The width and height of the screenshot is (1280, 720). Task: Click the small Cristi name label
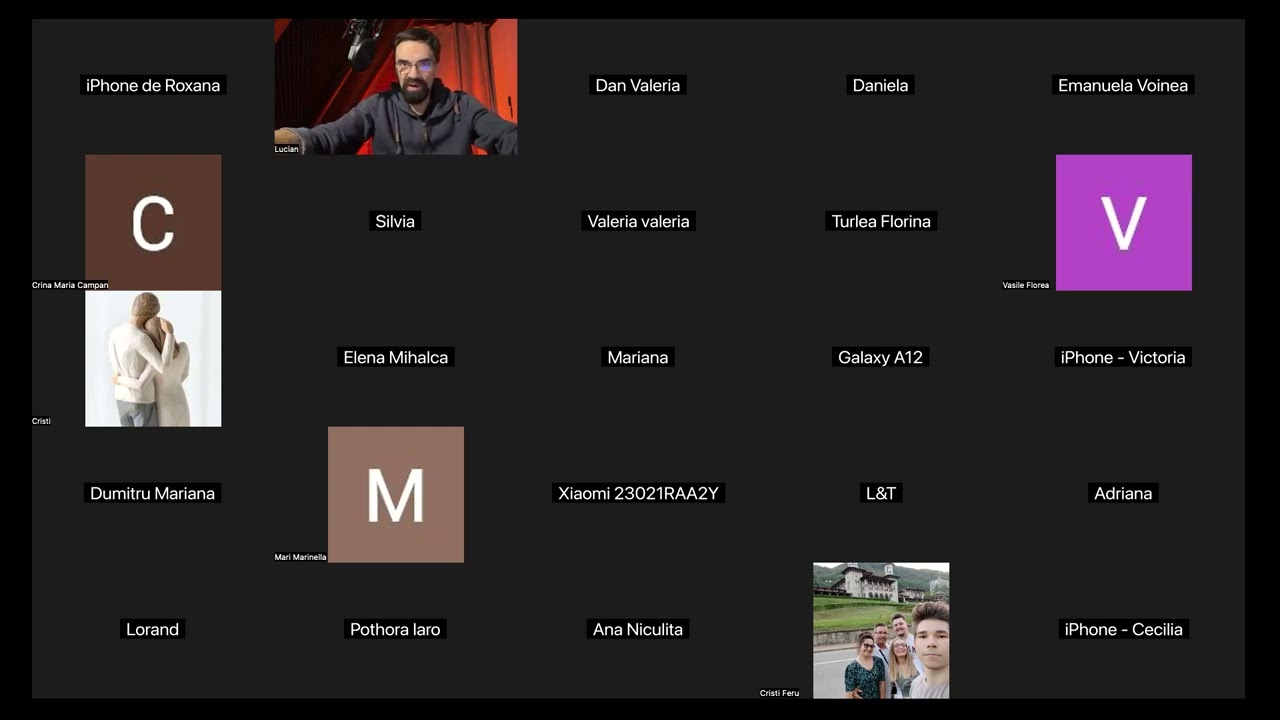[42, 421]
